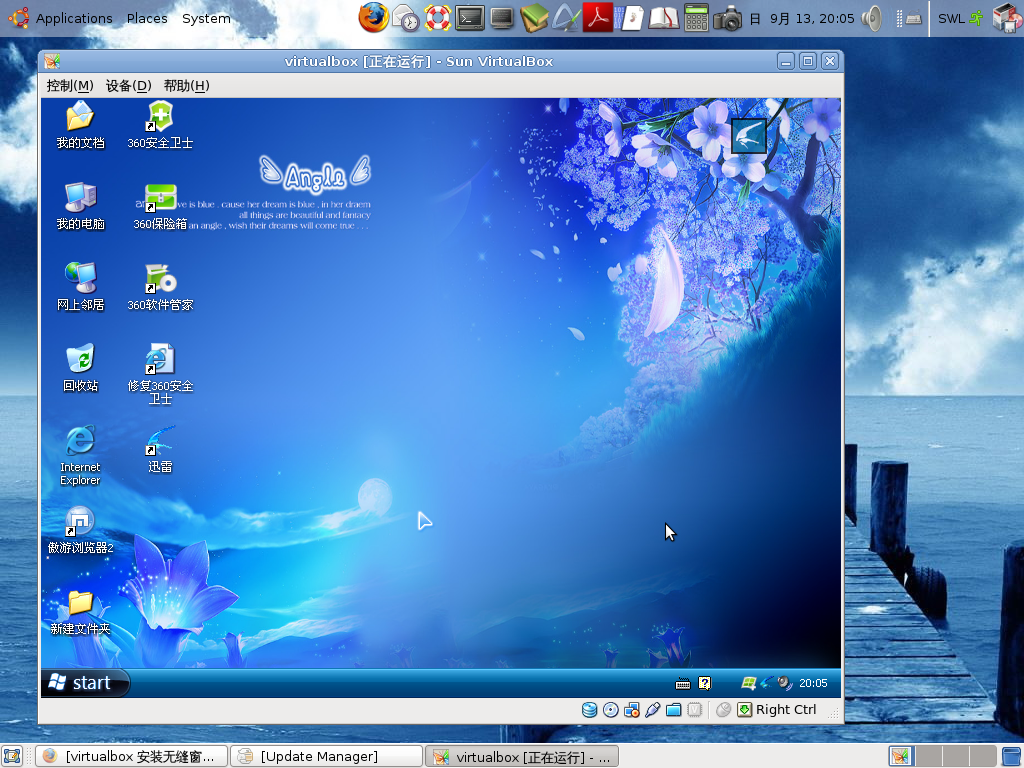Click the guest taskbar clock showing 20:05
Viewport: 1024px width, 768px height.
coord(813,683)
